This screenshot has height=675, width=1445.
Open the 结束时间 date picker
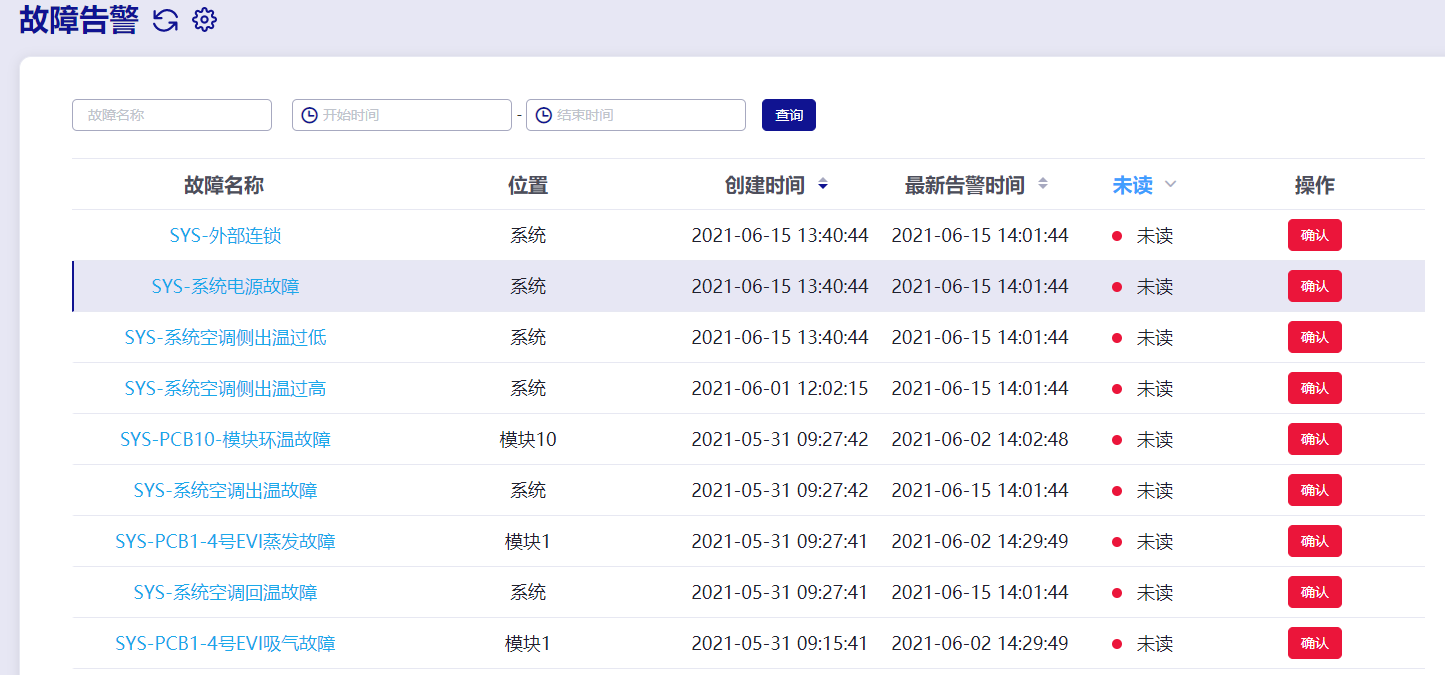pos(636,115)
